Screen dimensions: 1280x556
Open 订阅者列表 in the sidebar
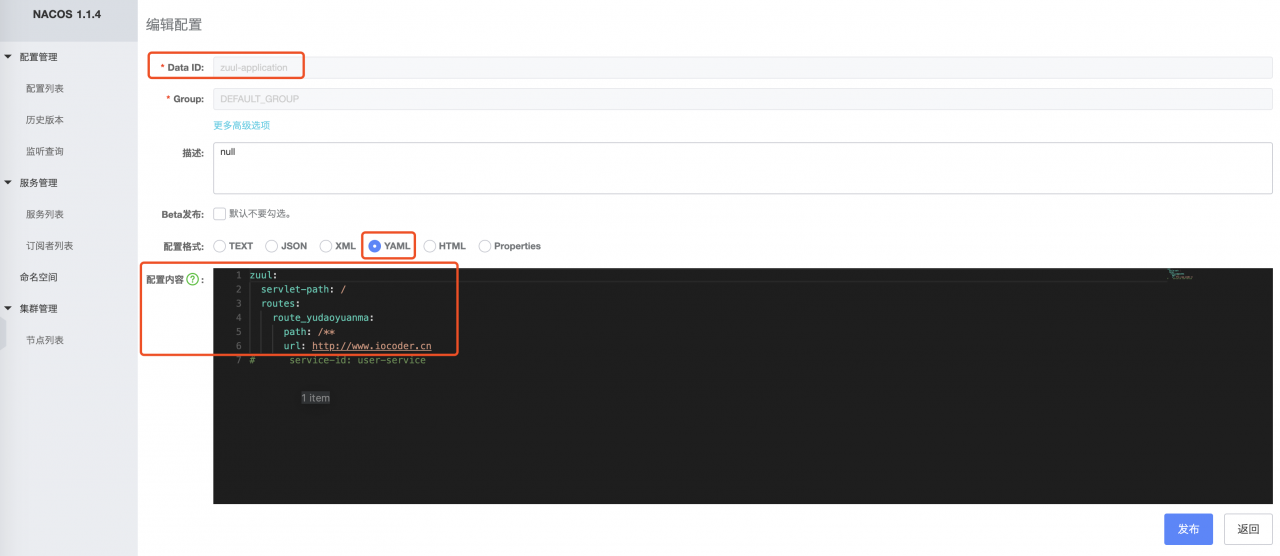click(50, 246)
